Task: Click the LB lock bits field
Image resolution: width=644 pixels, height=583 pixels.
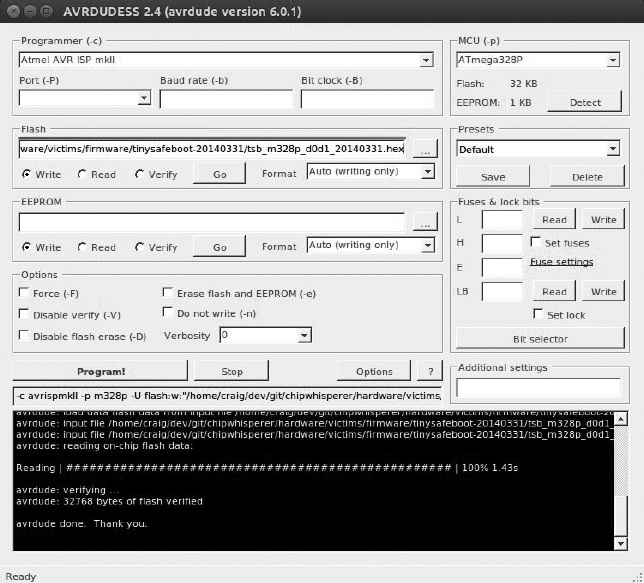Action: pos(502,291)
